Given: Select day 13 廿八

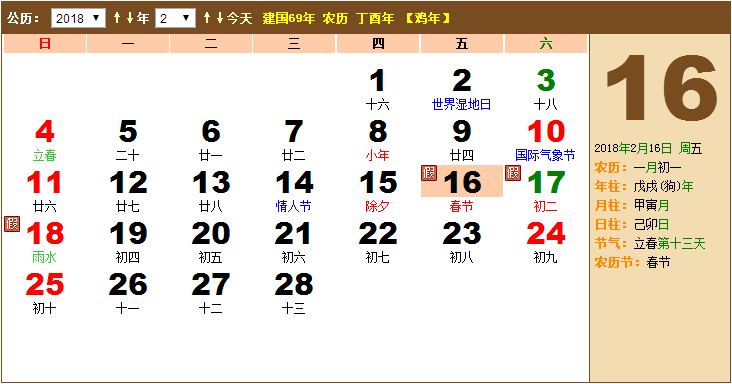Looking at the screenshot, I should pyautogui.click(x=211, y=191).
